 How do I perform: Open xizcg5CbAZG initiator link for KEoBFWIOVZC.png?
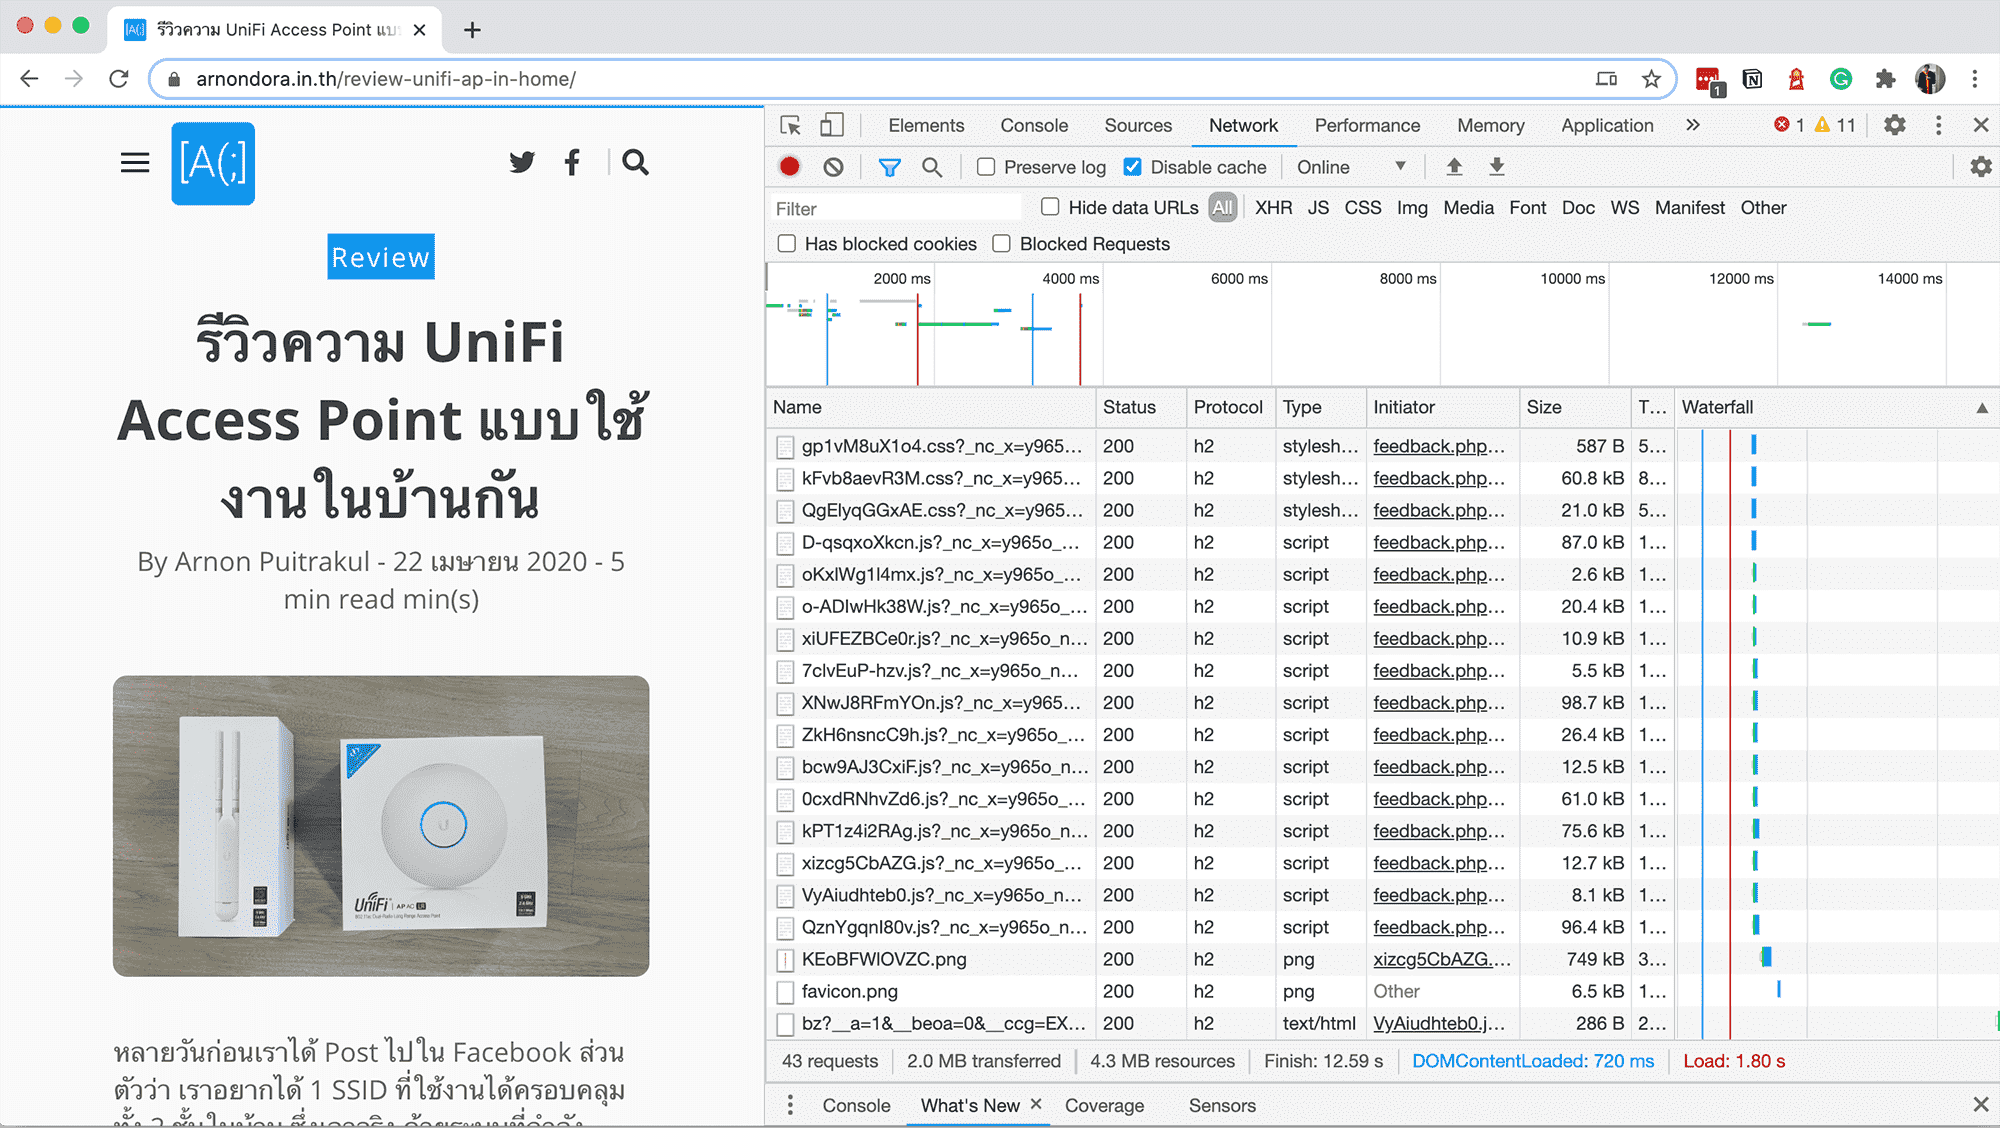tap(1441, 959)
